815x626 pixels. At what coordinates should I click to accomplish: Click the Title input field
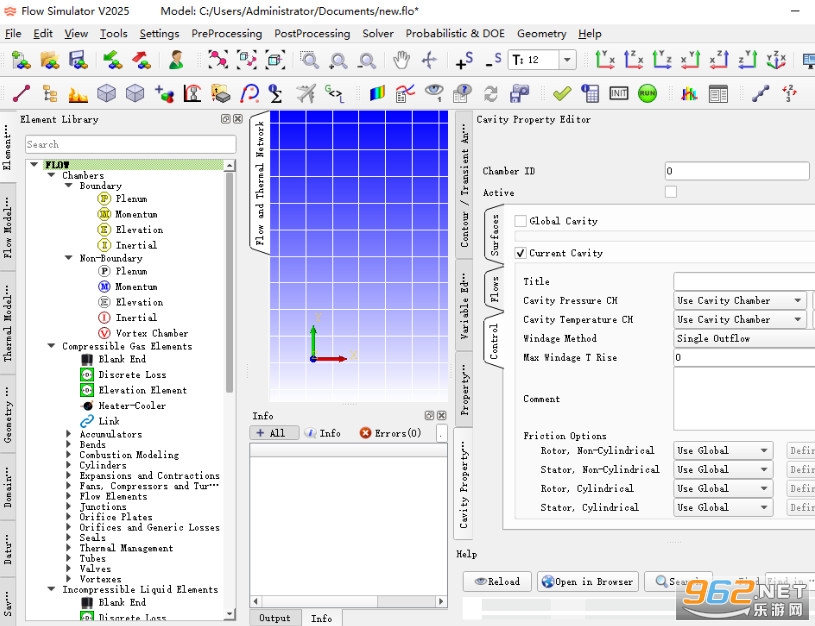744,281
